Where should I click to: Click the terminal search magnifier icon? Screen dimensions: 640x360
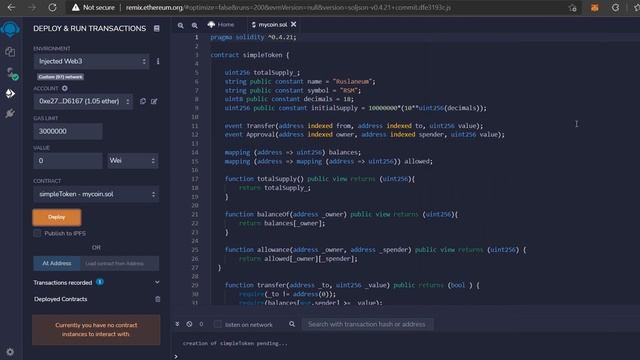tap(292, 324)
